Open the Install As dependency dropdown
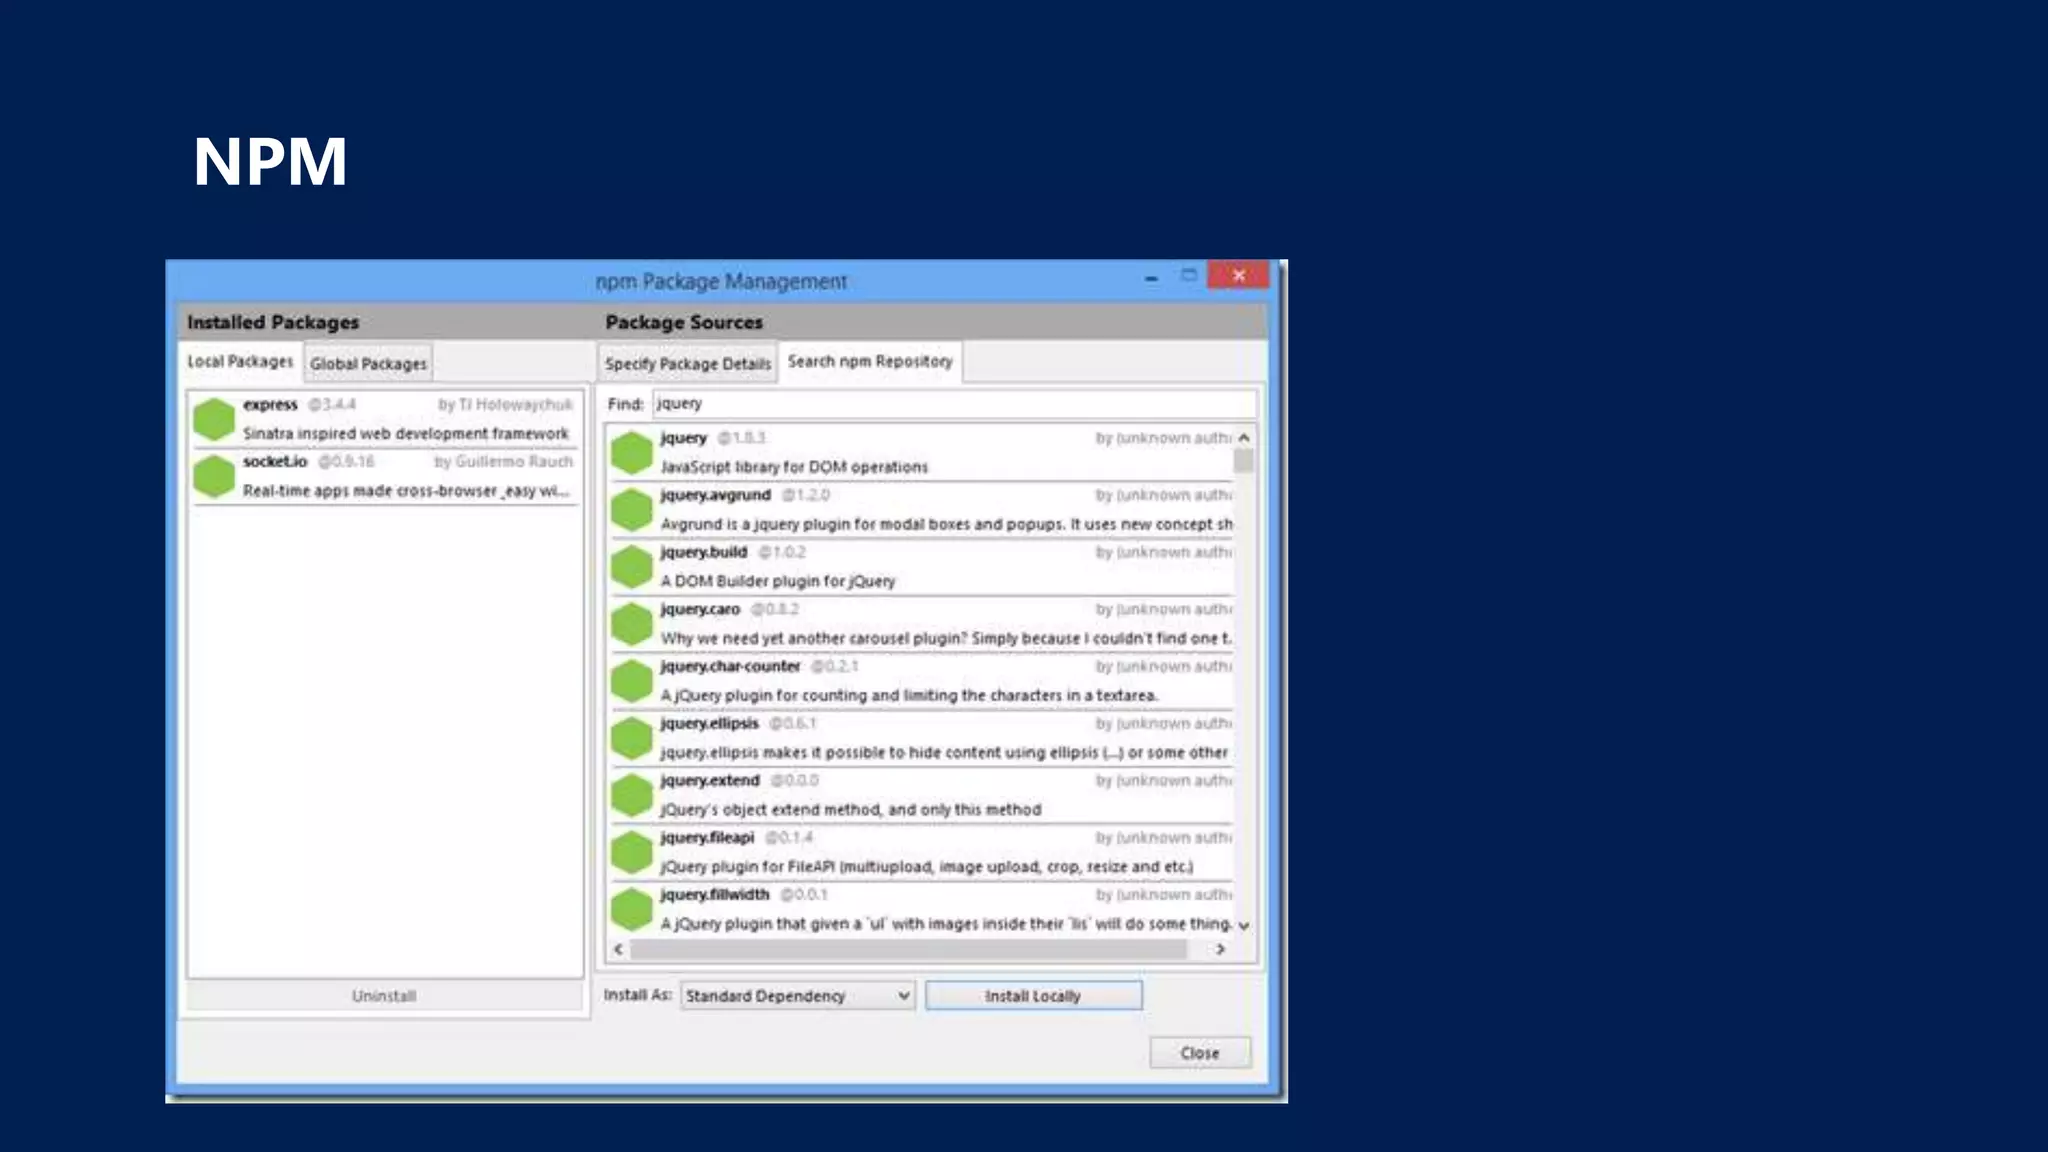This screenshot has height=1152, width=2048. [797, 996]
